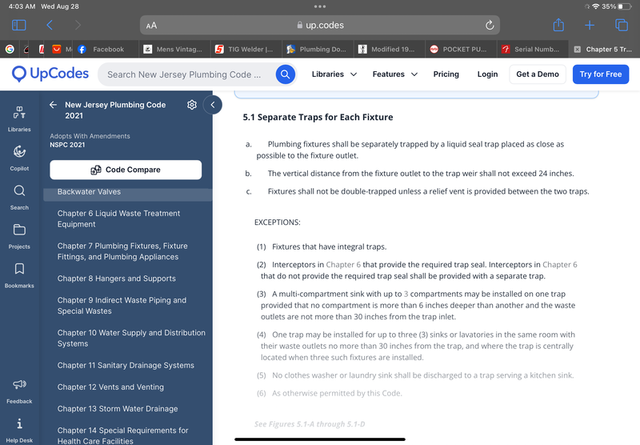Open a new tab with plus icon
The image size is (640, 445).
pos(589,25)
